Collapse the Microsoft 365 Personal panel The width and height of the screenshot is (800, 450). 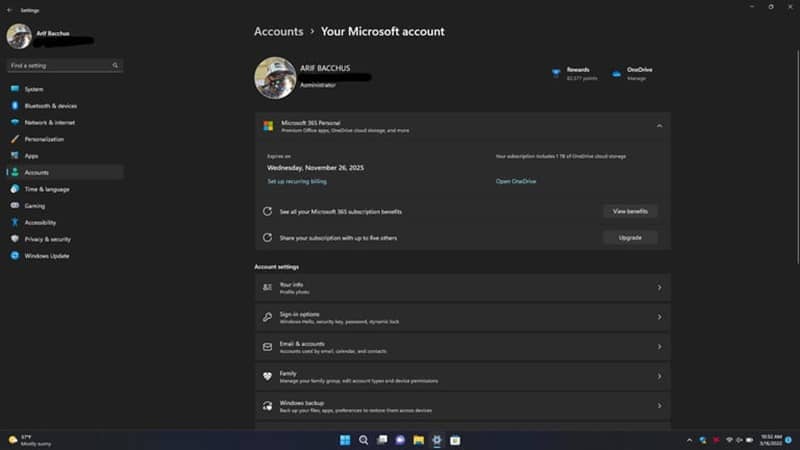coord(659,126)
